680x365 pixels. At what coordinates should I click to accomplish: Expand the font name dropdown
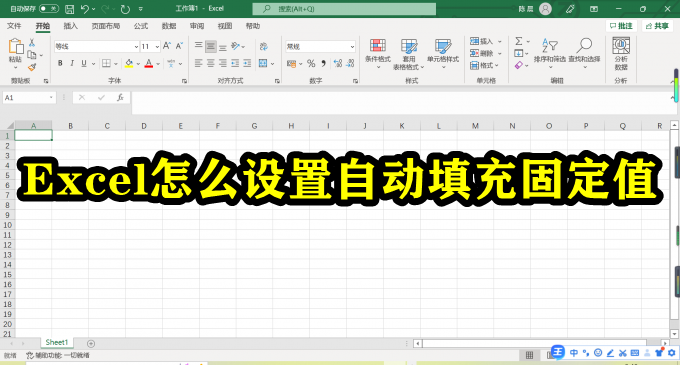click(x=136, y=46)
